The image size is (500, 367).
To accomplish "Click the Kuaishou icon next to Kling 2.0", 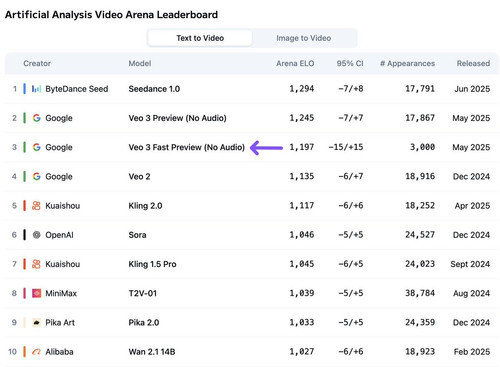I will click(36, 206).
